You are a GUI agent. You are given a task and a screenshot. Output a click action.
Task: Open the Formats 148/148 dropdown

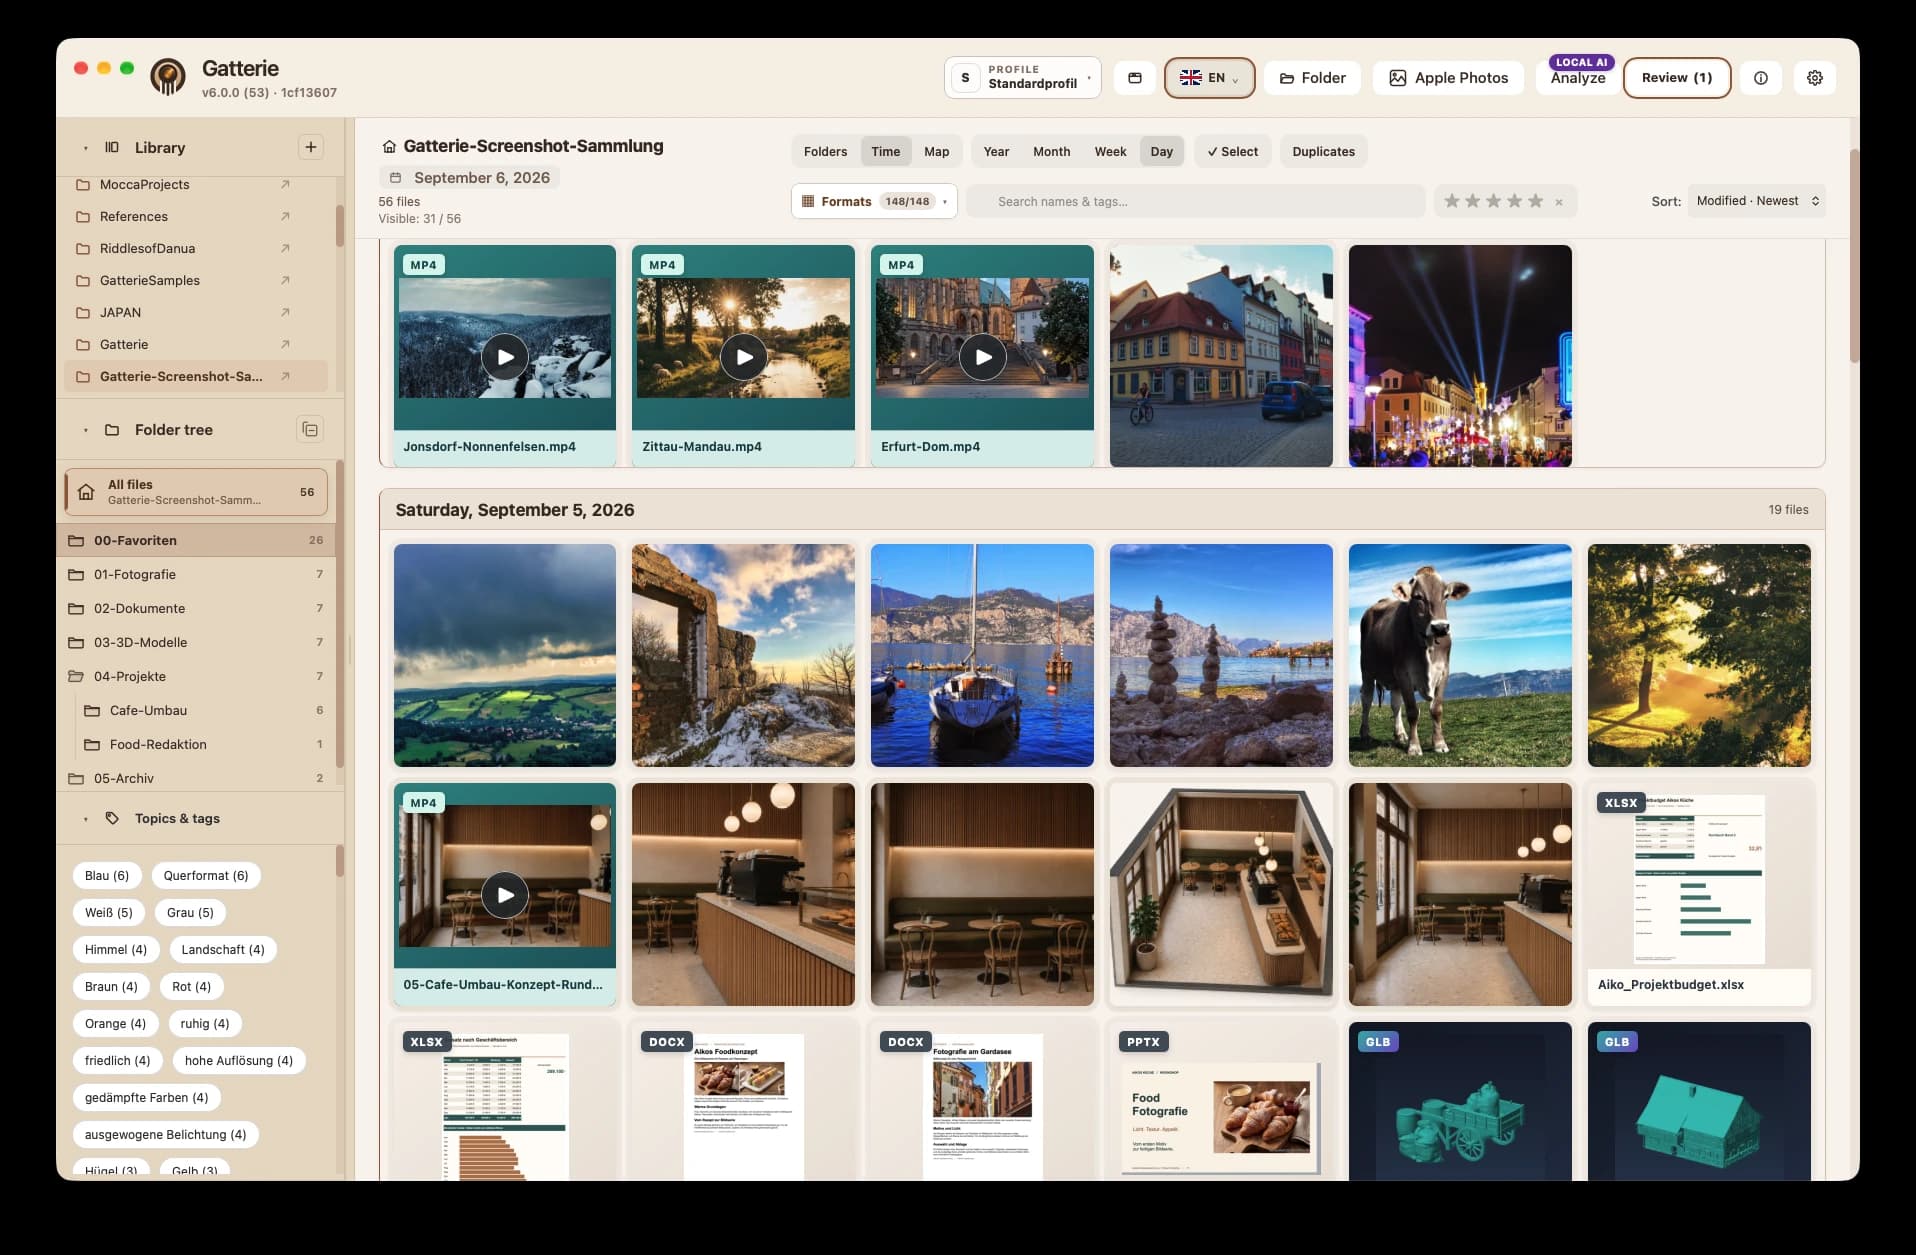click(x=874, y=202)
